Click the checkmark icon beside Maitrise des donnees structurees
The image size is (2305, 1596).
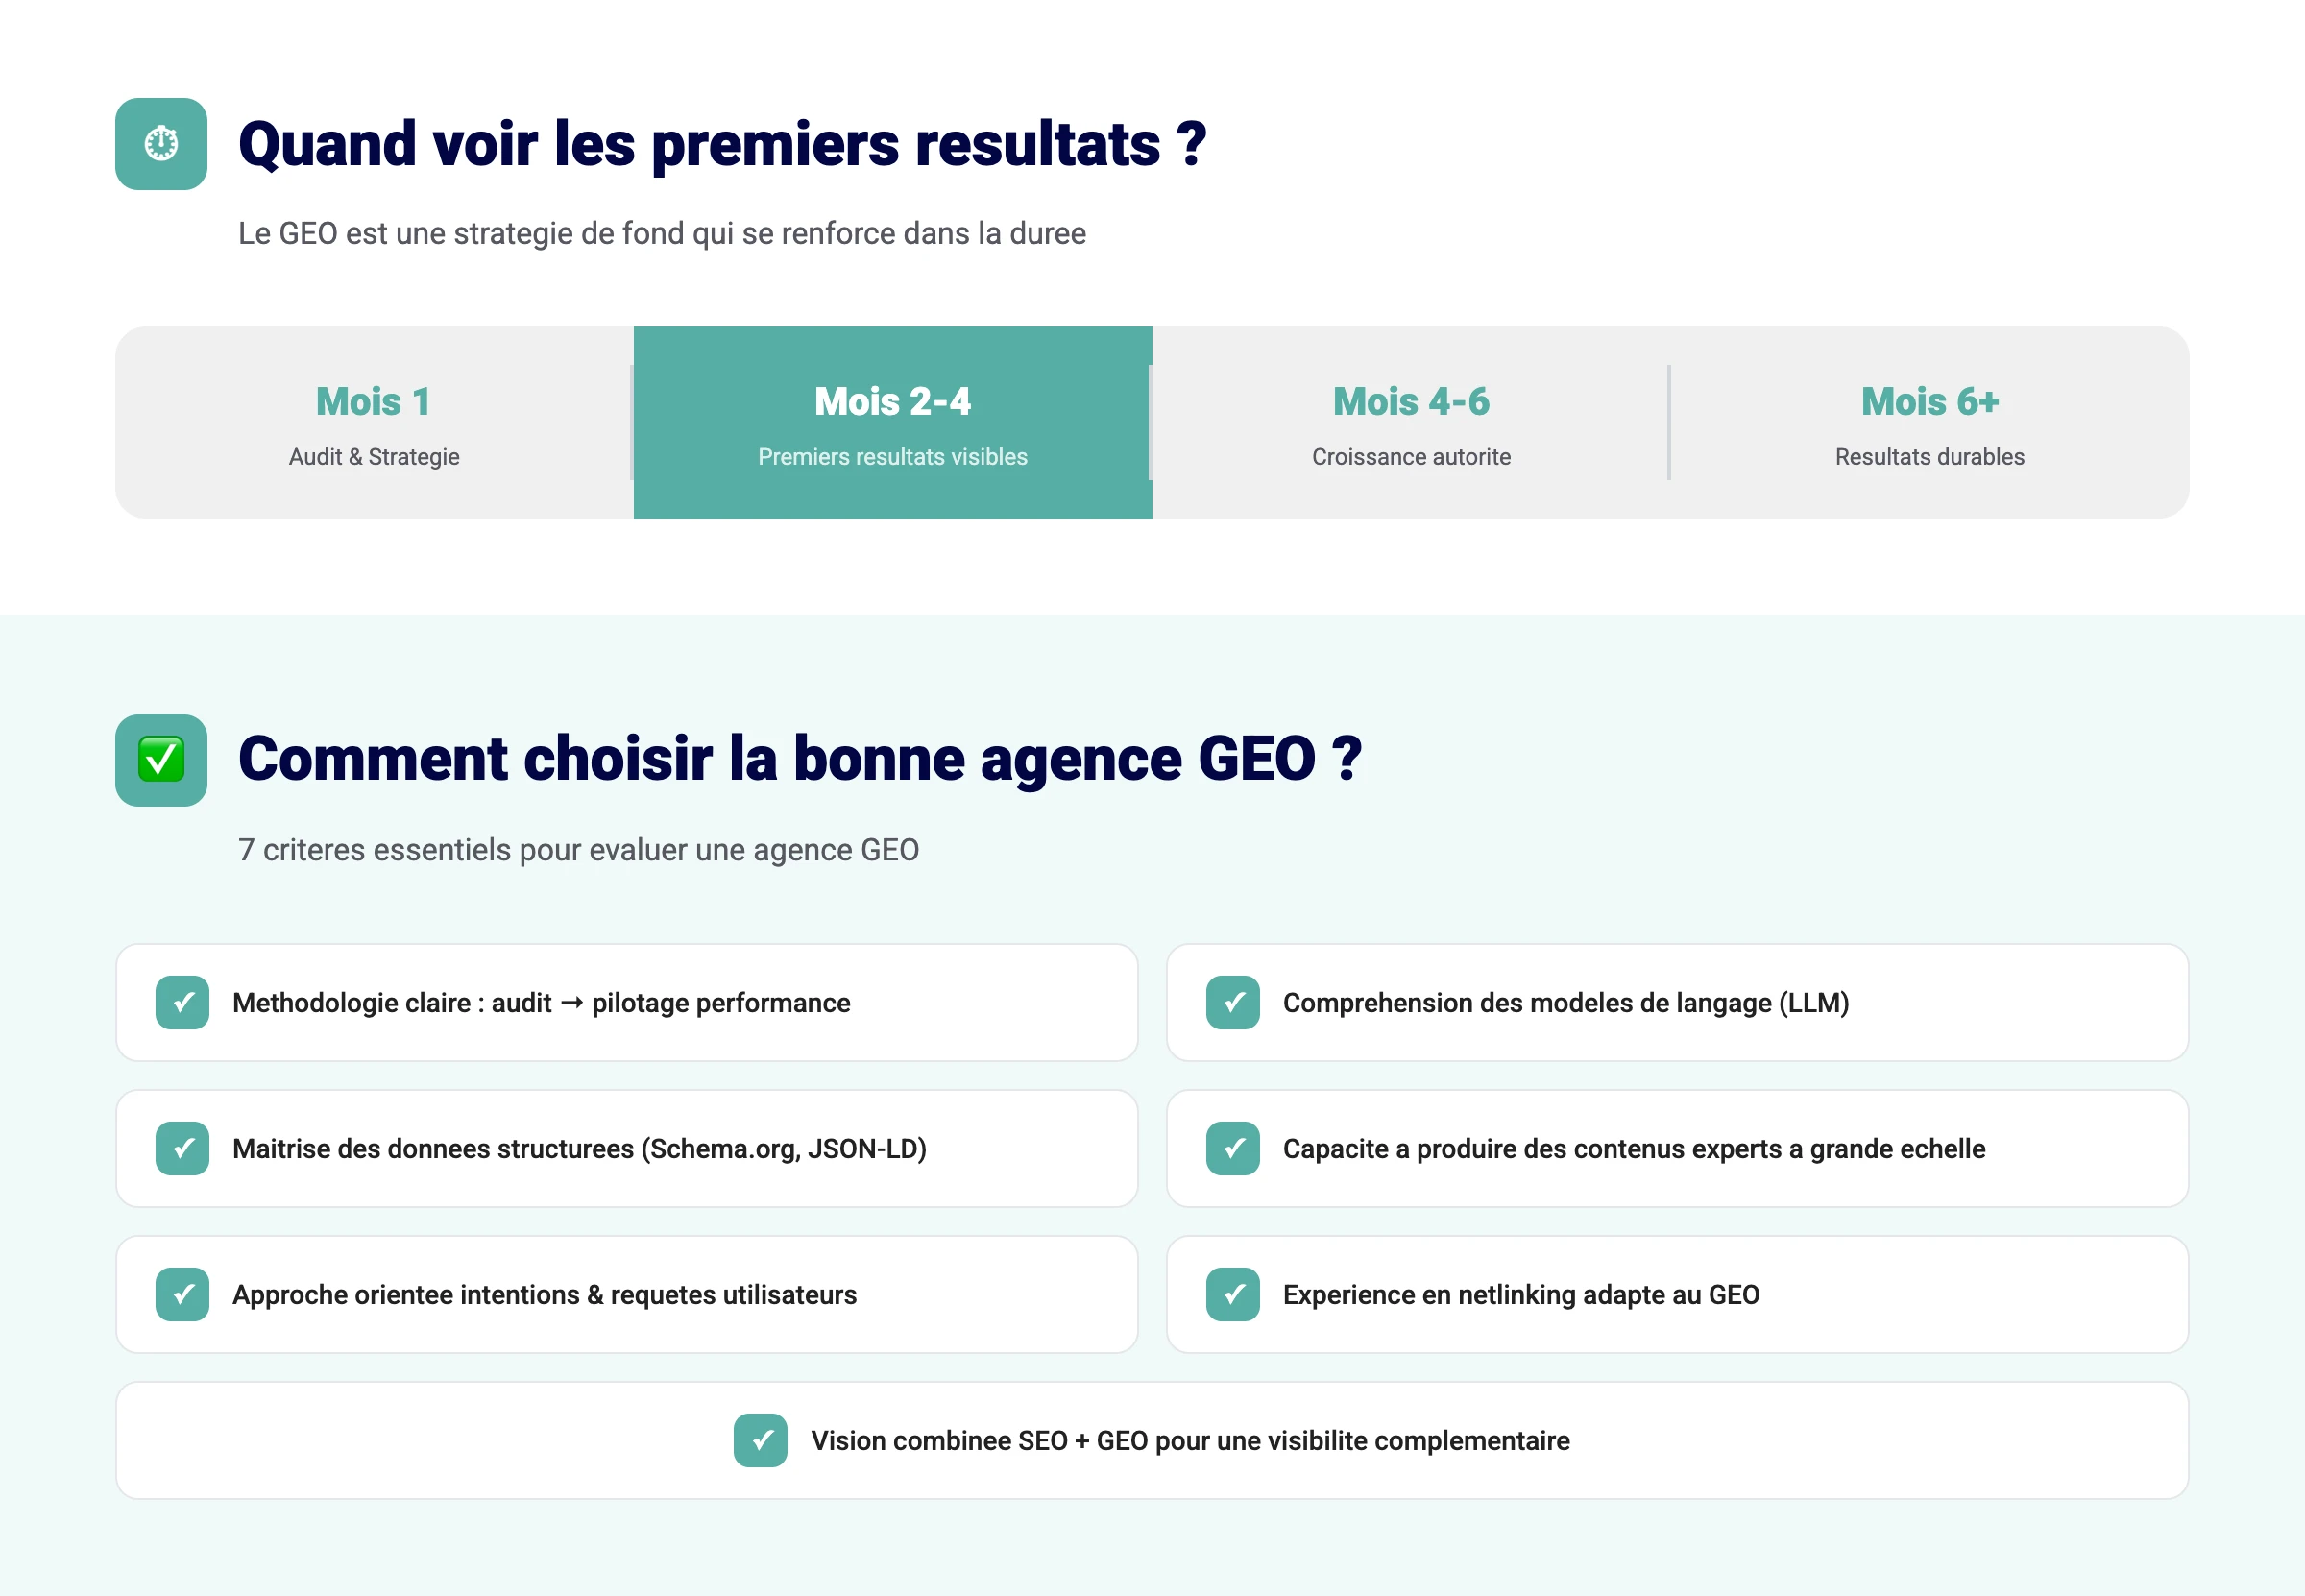point(182,1148)
